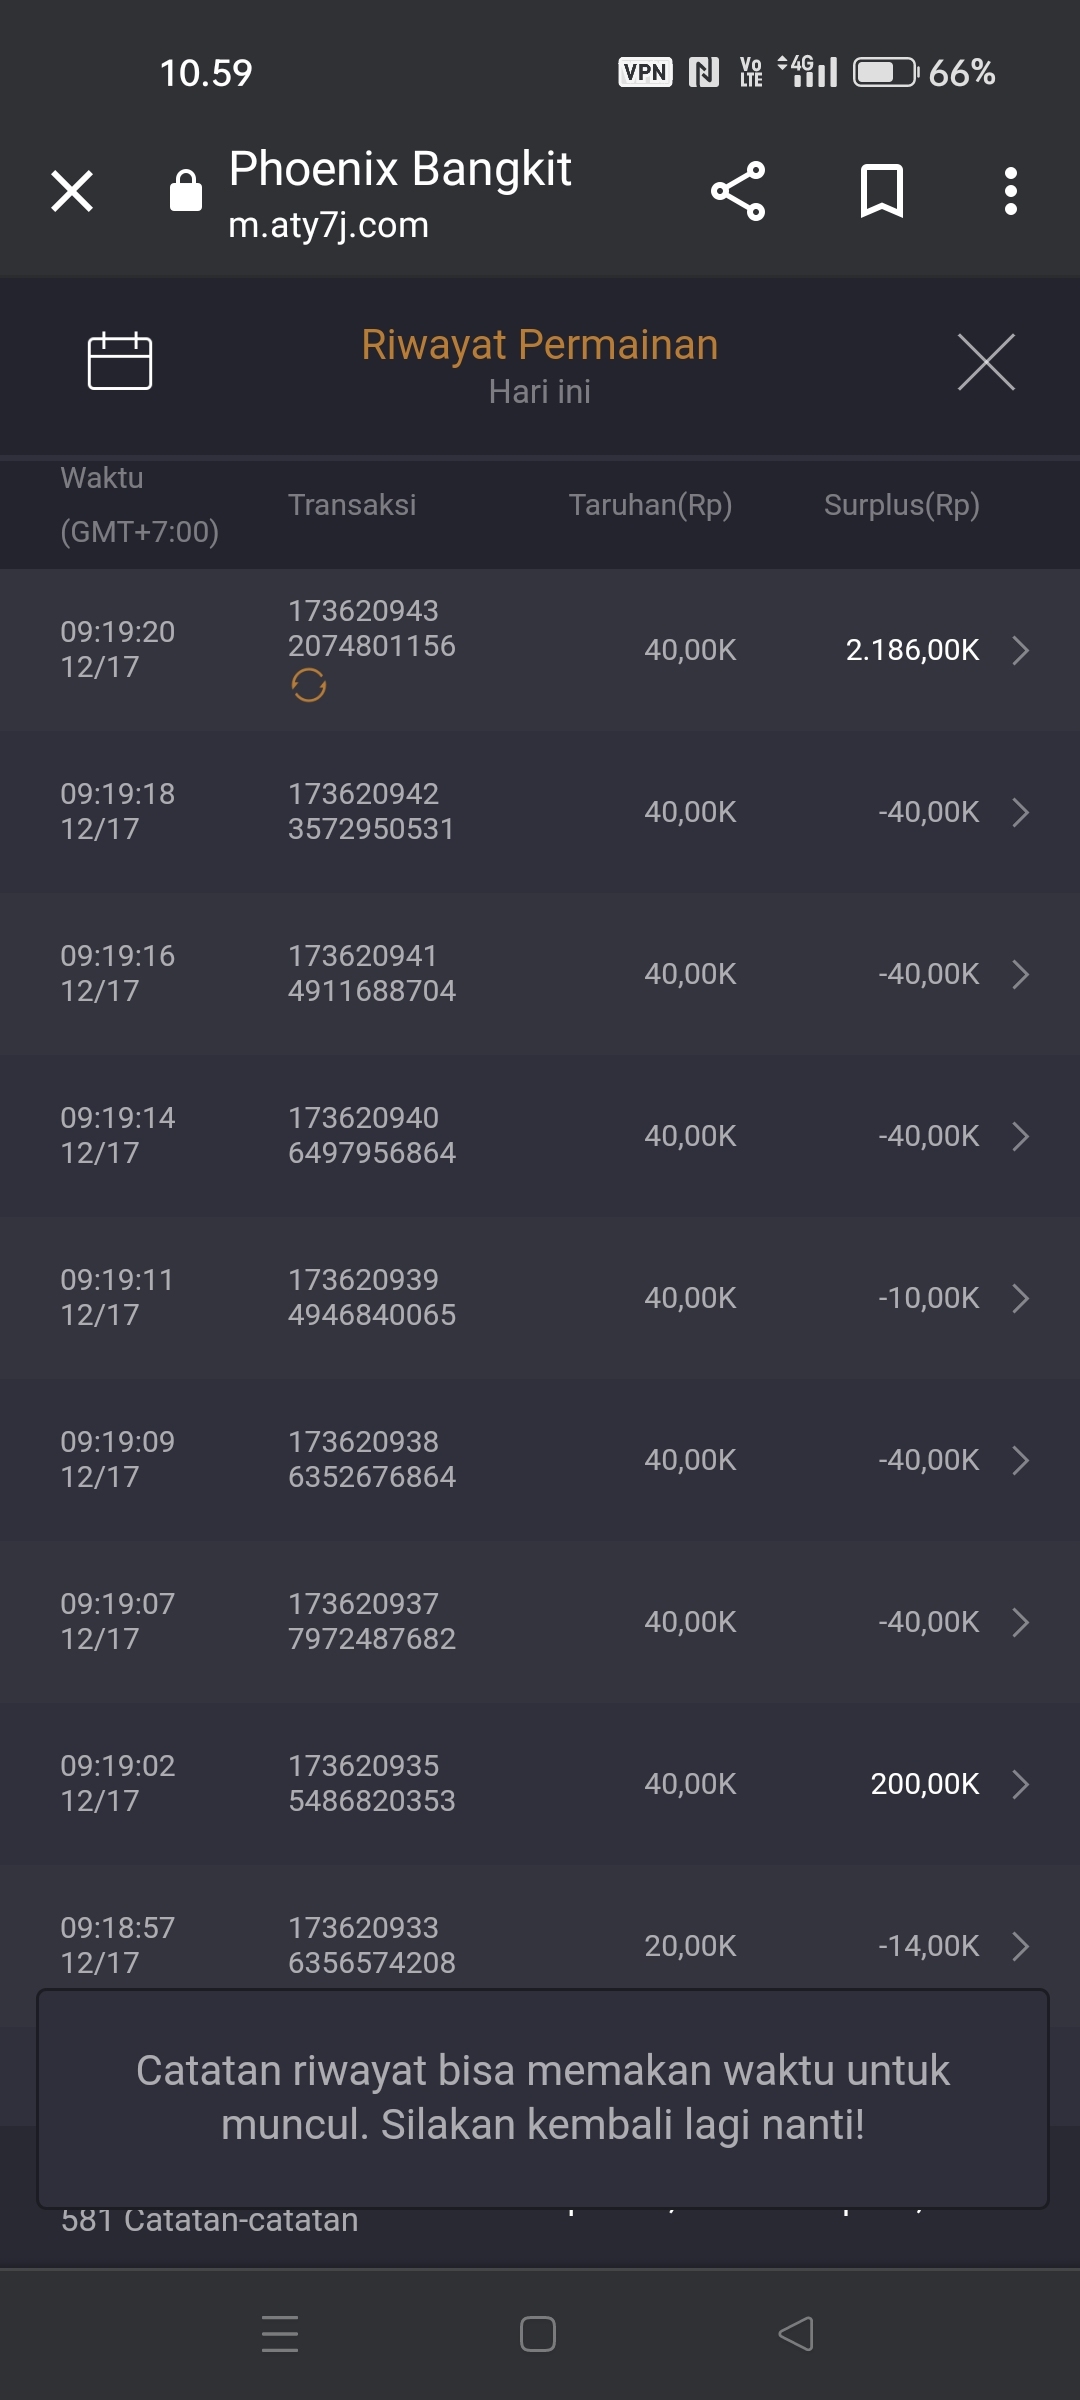Tap the share icon in browser bar
This screenshot has height=2400, width=1080.
(x=738, y=191)
